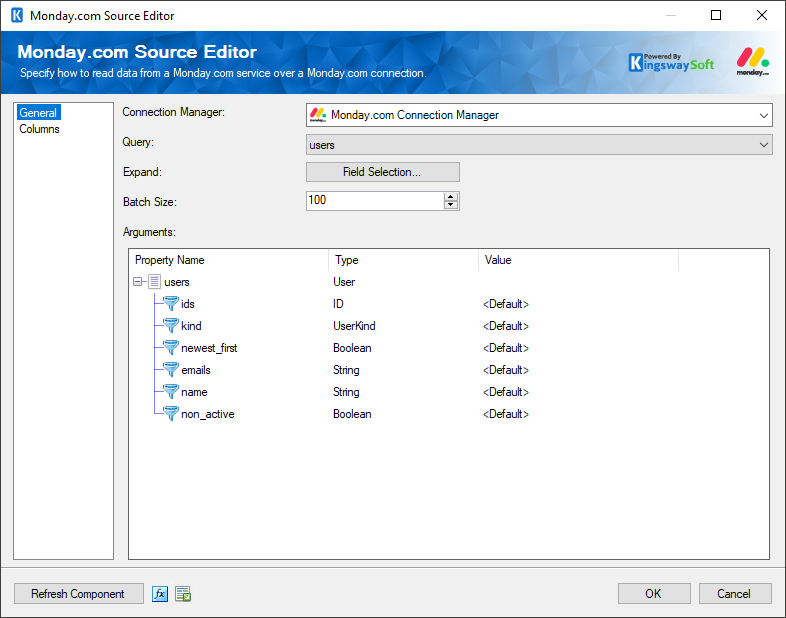786x618 pixels.
Task: Click the monday.com logo in the banner
Action: pyautogui.click(x=752, y=61)
